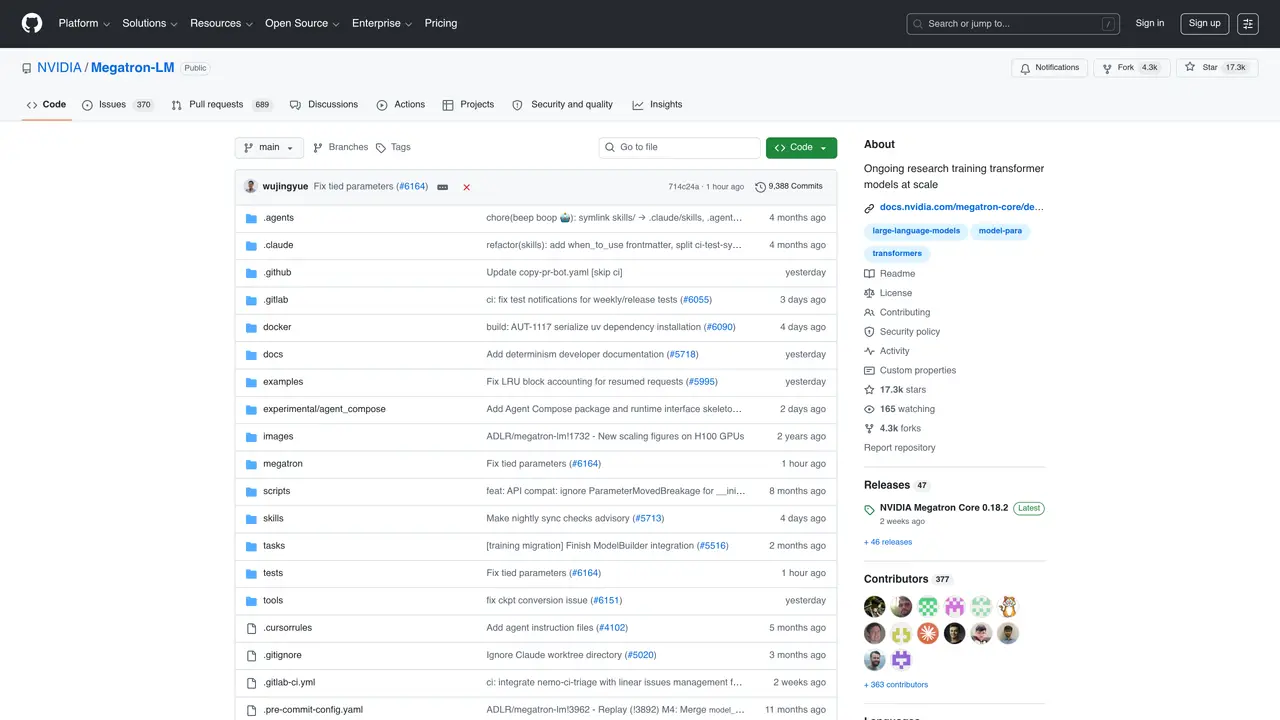
Task: Click the Search or jump to field
Action: [1014, 23]
